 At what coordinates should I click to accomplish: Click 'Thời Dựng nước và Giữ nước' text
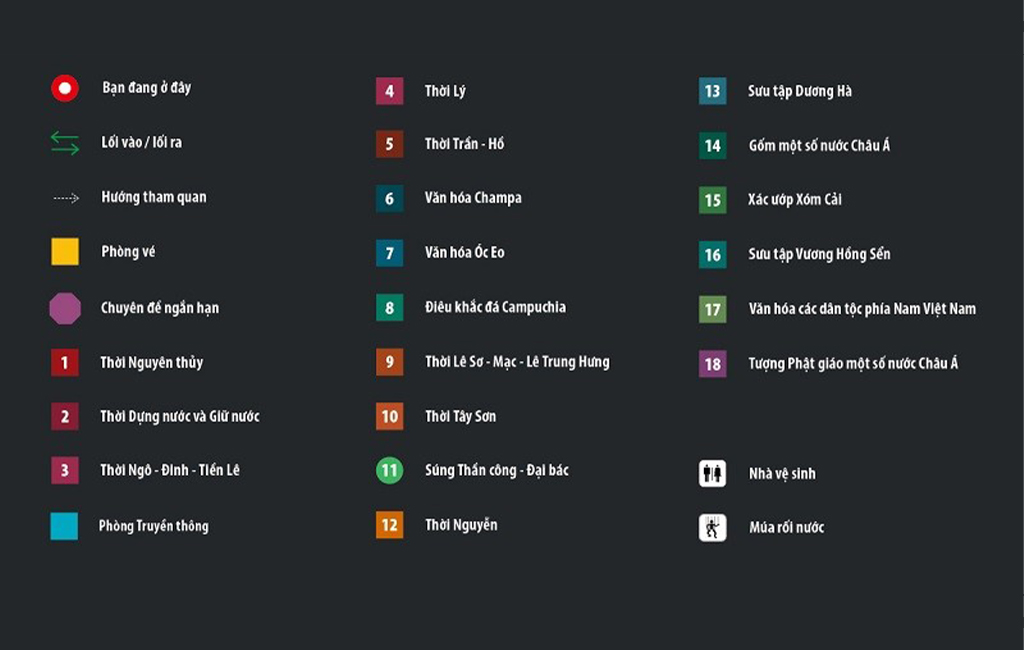pyautogui.click(x=180, y=416)
